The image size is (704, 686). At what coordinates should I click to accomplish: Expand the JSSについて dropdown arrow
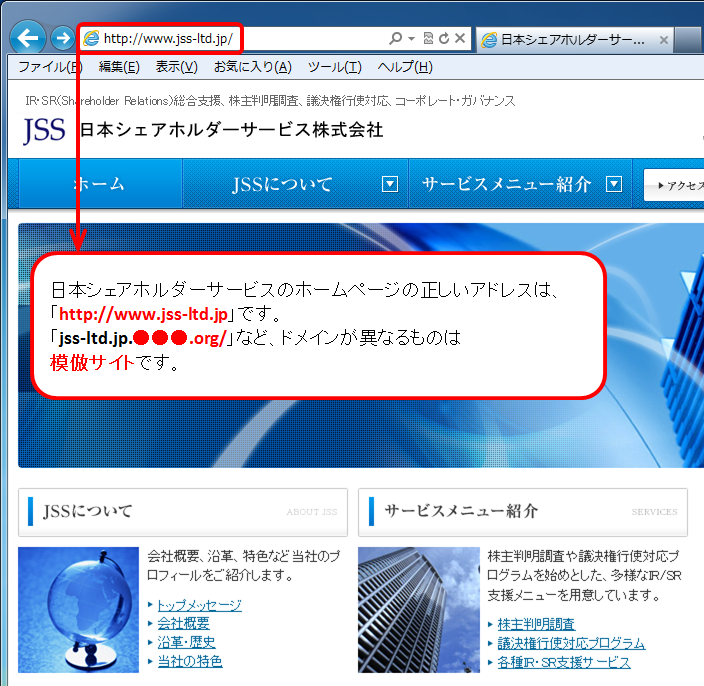[390, 184]
